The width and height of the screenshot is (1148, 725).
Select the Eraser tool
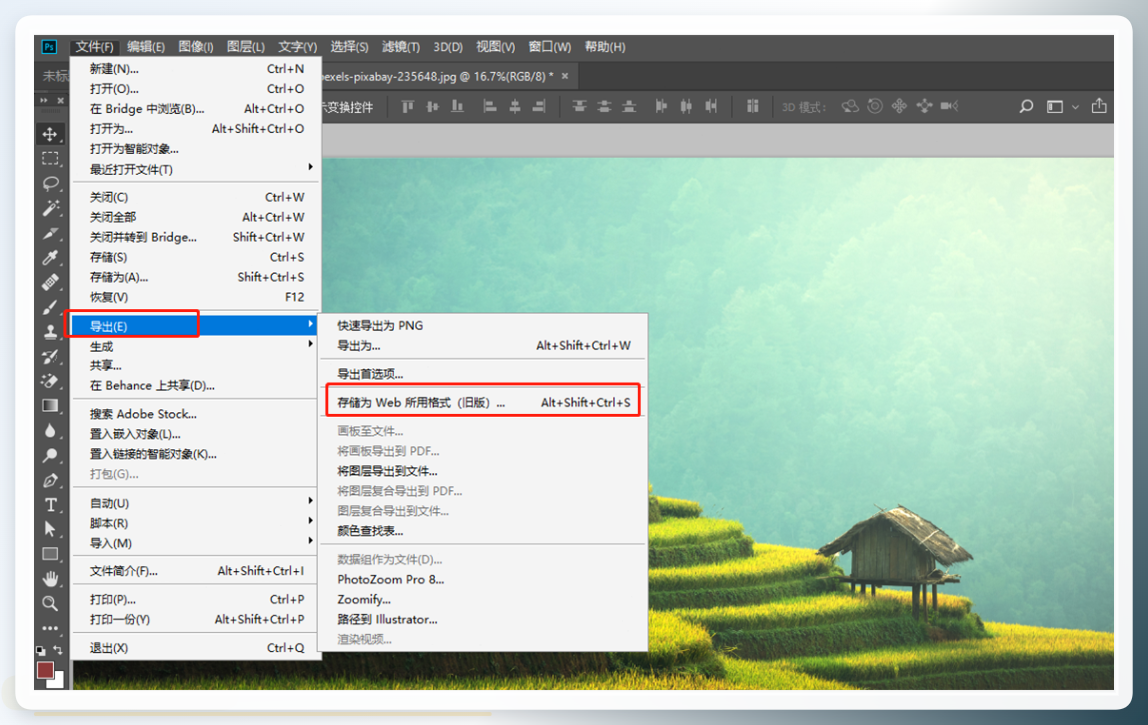[x=50, y=381]
